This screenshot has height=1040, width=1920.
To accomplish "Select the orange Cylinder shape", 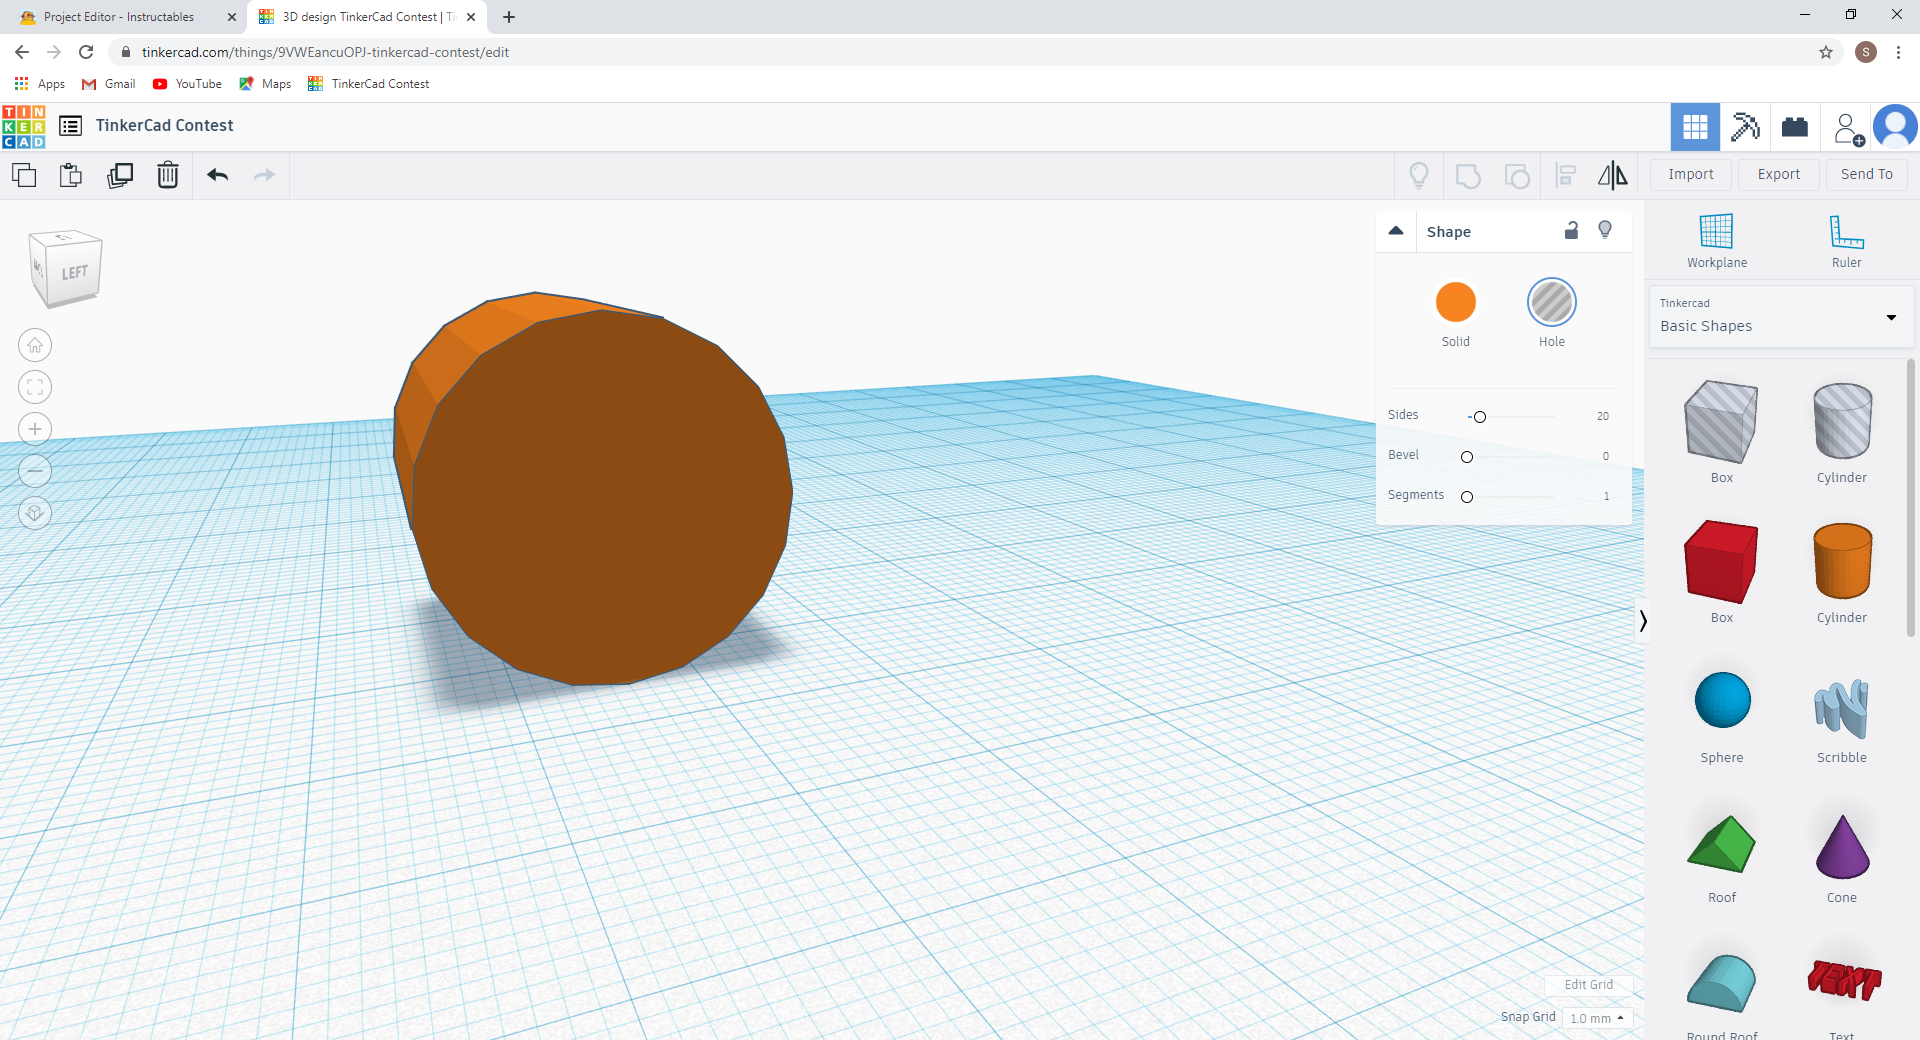I will coord(1842,561).
